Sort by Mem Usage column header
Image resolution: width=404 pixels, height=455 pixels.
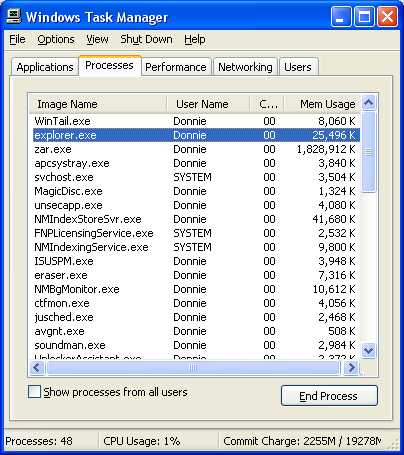(x=322, y=104)
